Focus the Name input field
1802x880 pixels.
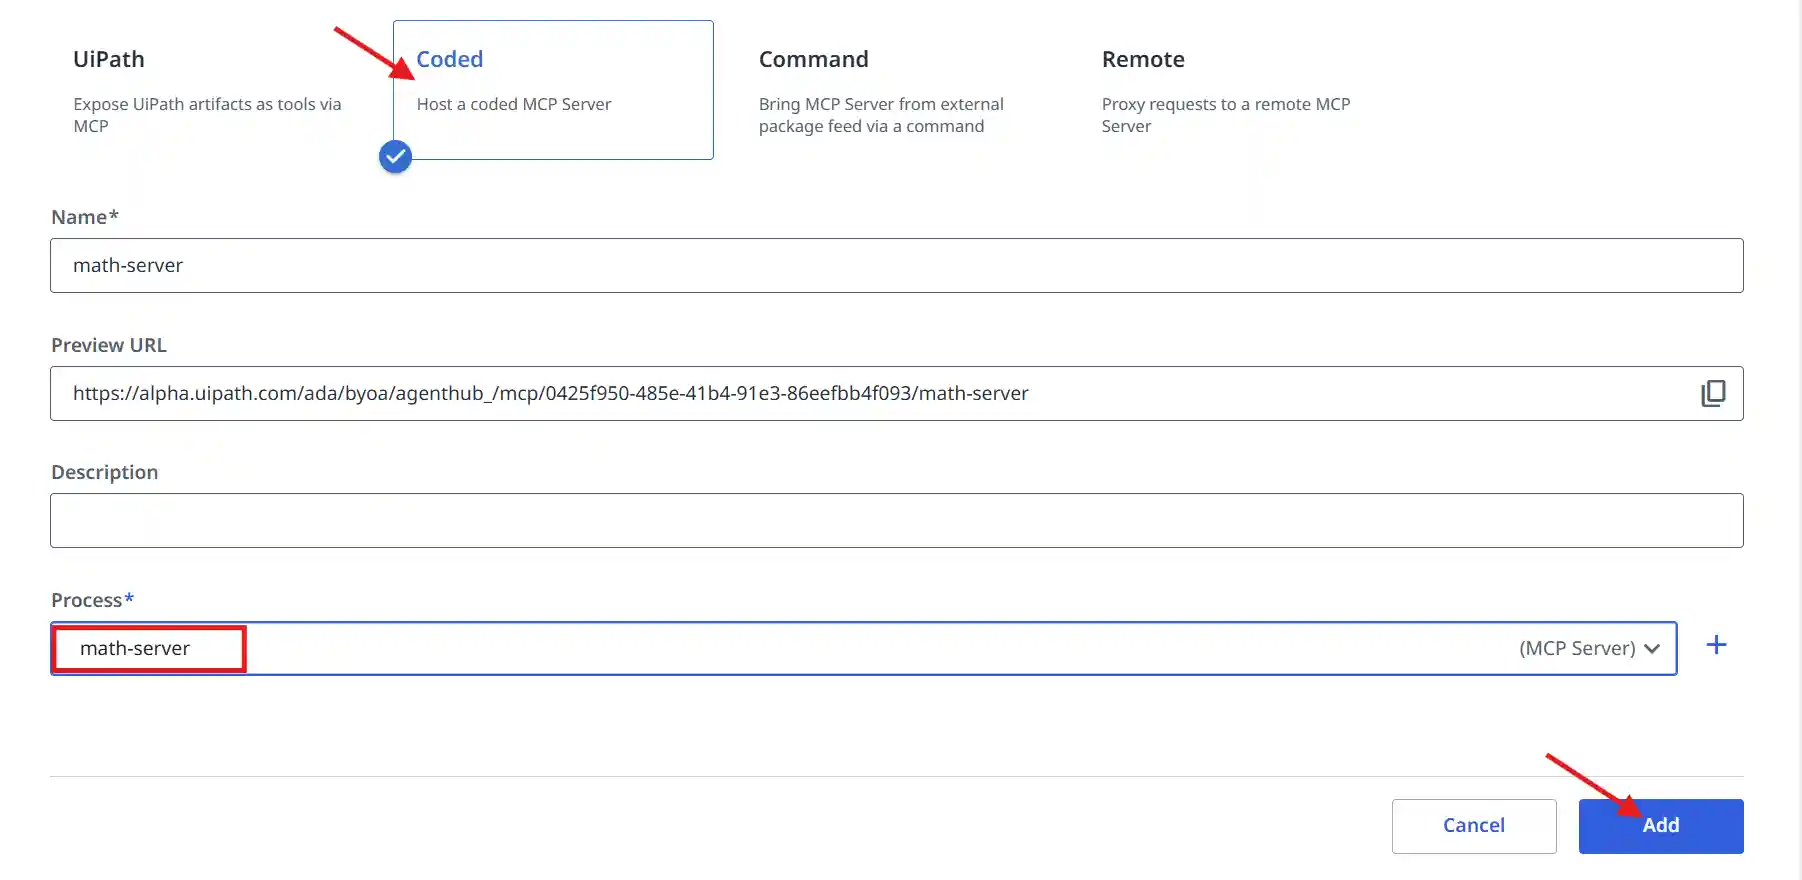point(896,266)
